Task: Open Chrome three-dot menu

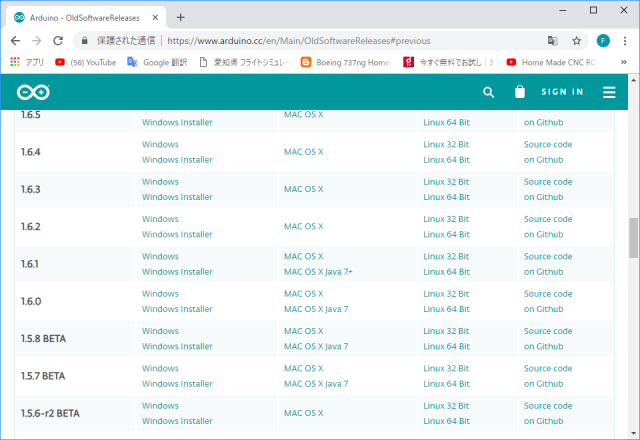Action: (x=625, y=41)
